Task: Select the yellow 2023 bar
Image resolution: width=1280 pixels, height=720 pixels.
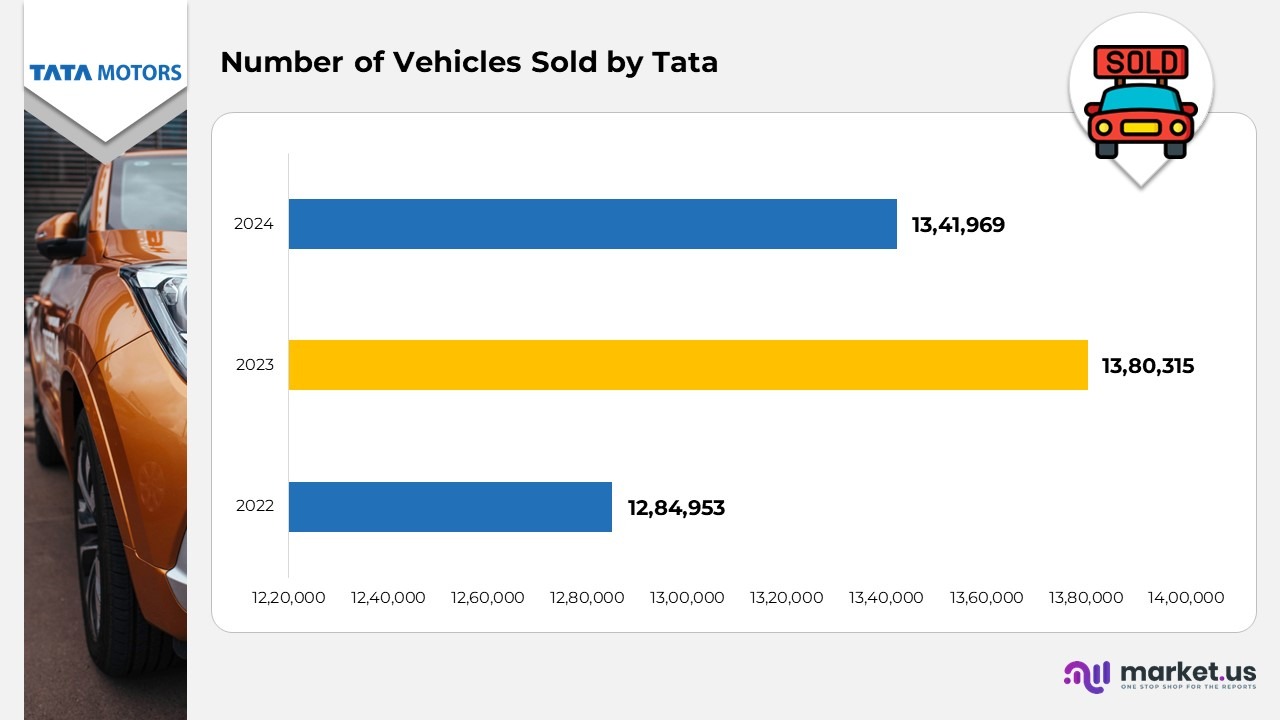Action: tap(688, 365)
